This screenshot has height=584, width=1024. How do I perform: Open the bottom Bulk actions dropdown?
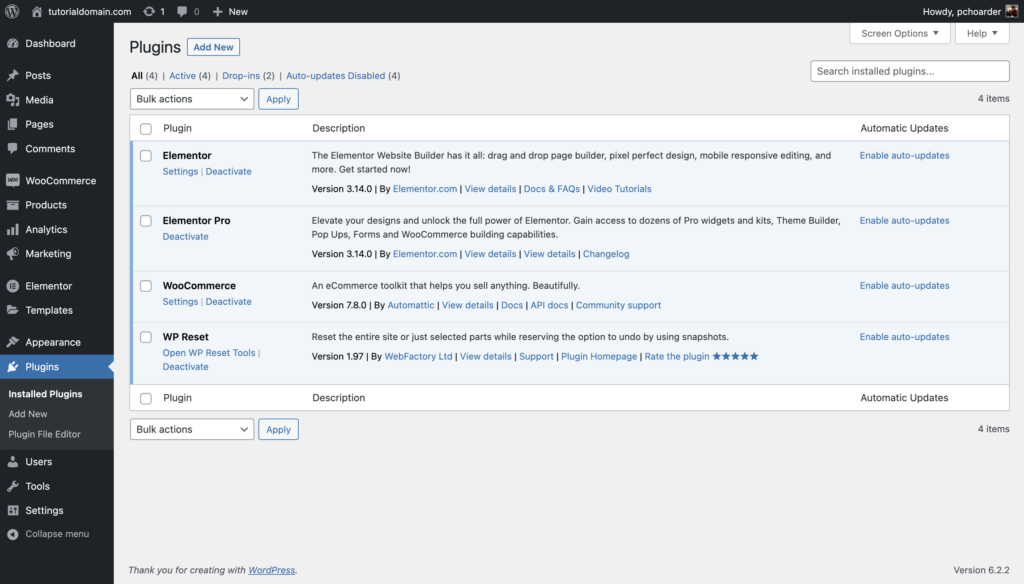[192, 429]
